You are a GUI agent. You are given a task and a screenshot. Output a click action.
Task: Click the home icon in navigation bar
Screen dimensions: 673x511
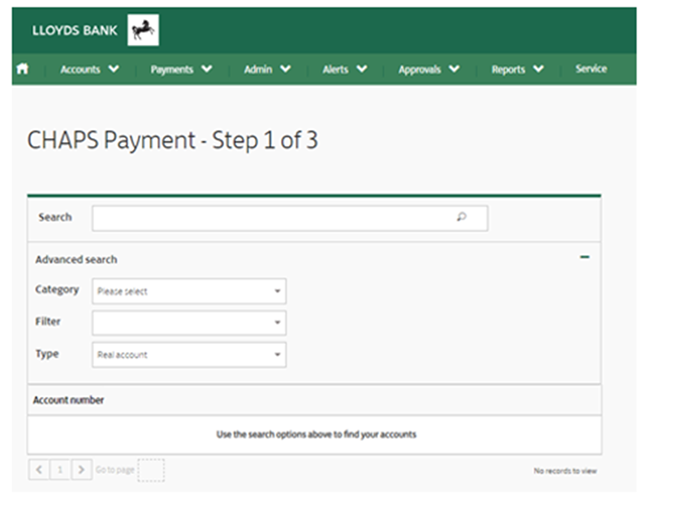point(23,69)
